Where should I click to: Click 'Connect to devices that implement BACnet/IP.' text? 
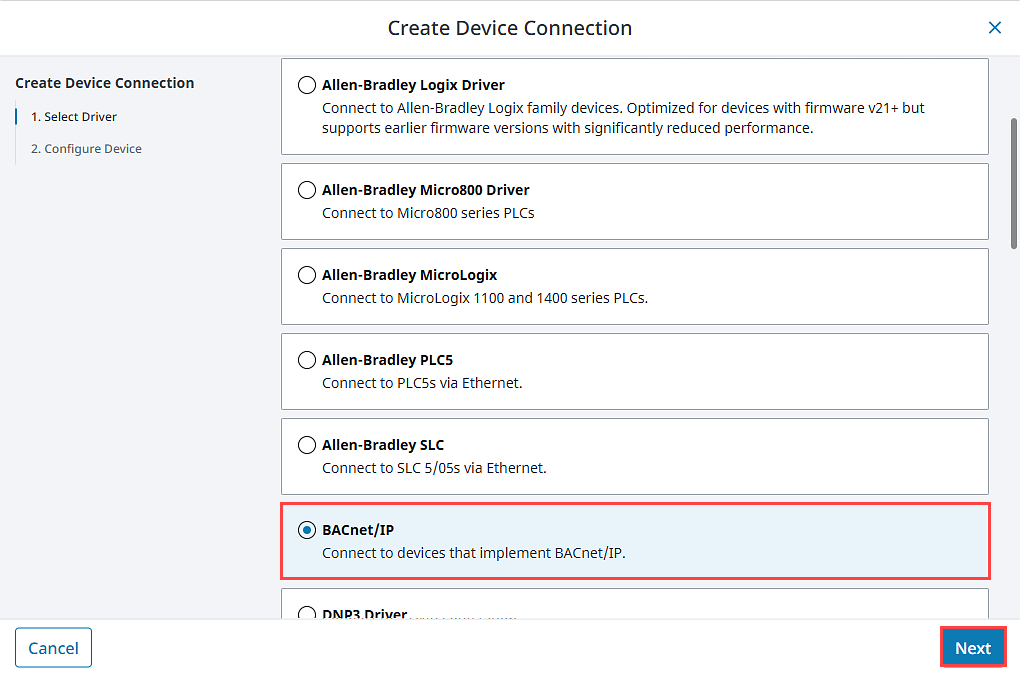point(474,553)
